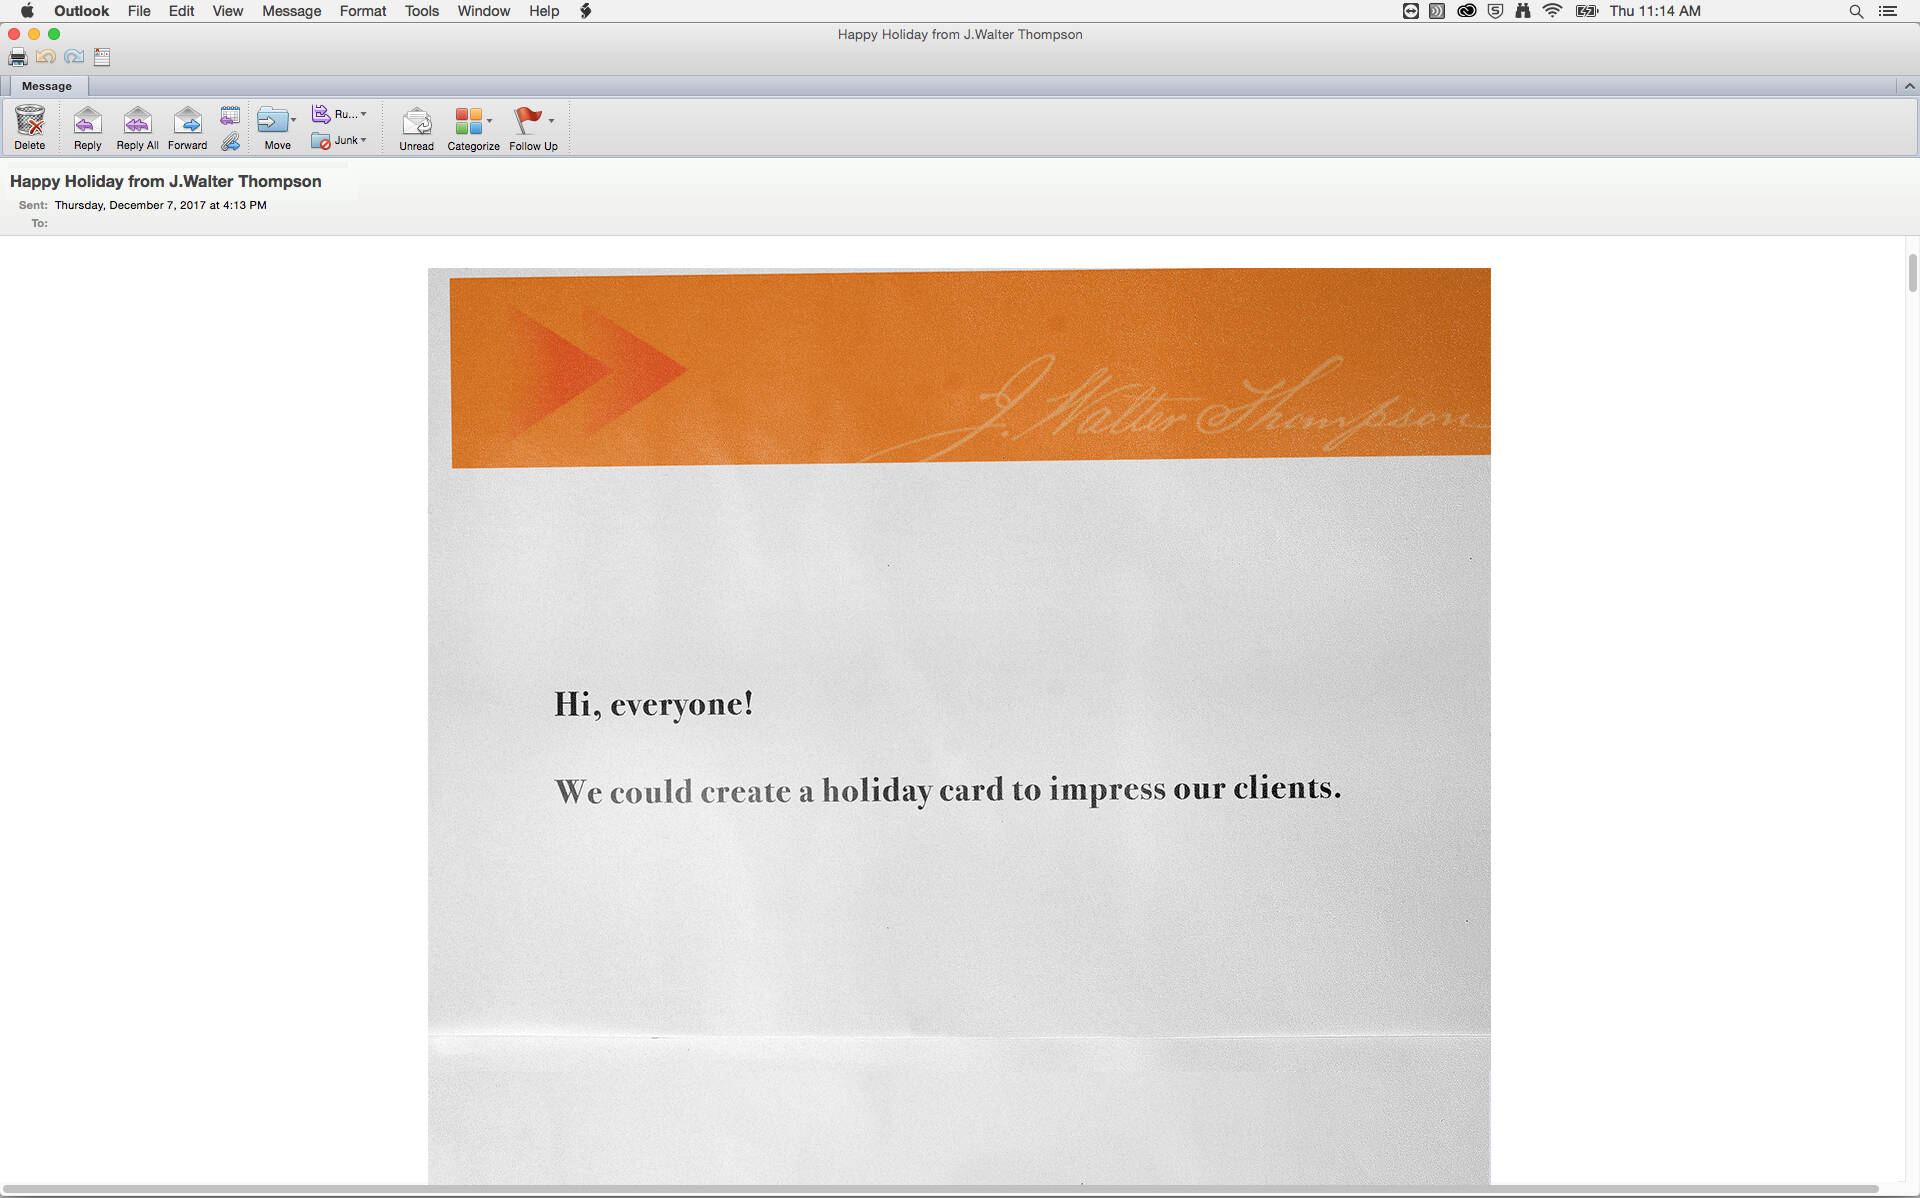Click the vertical scrollbar thumb
Screen dimensions: 1920x1198
[x=1912, y=273]
